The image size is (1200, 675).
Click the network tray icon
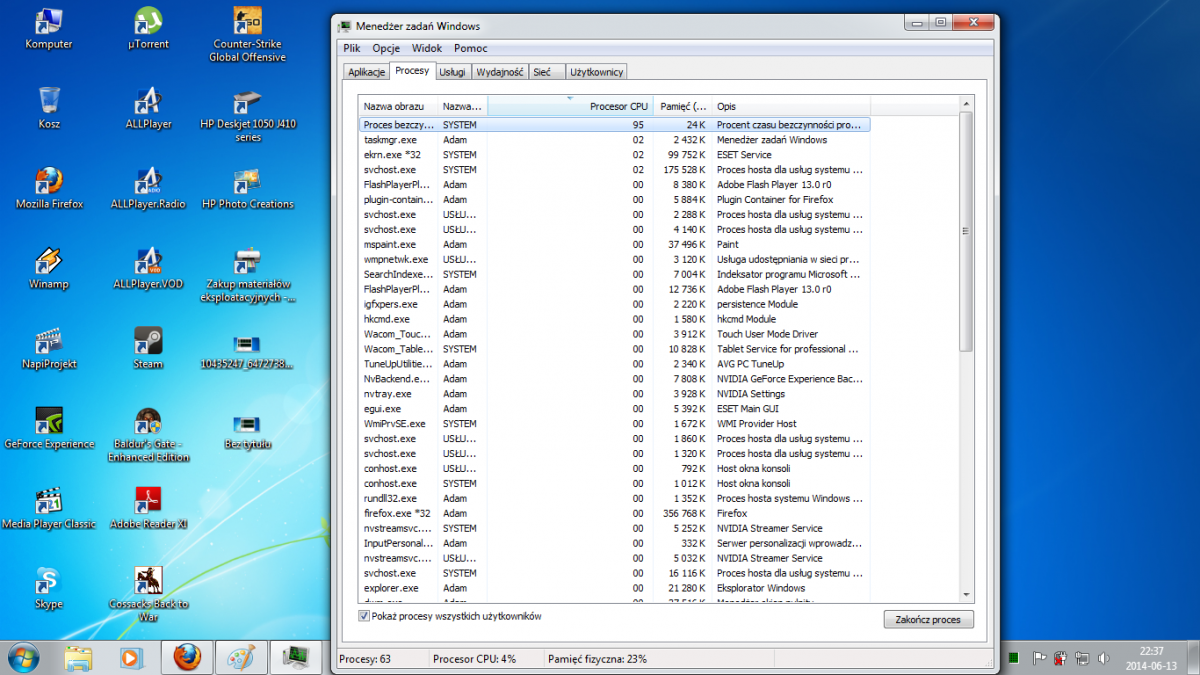(1082, 658)
